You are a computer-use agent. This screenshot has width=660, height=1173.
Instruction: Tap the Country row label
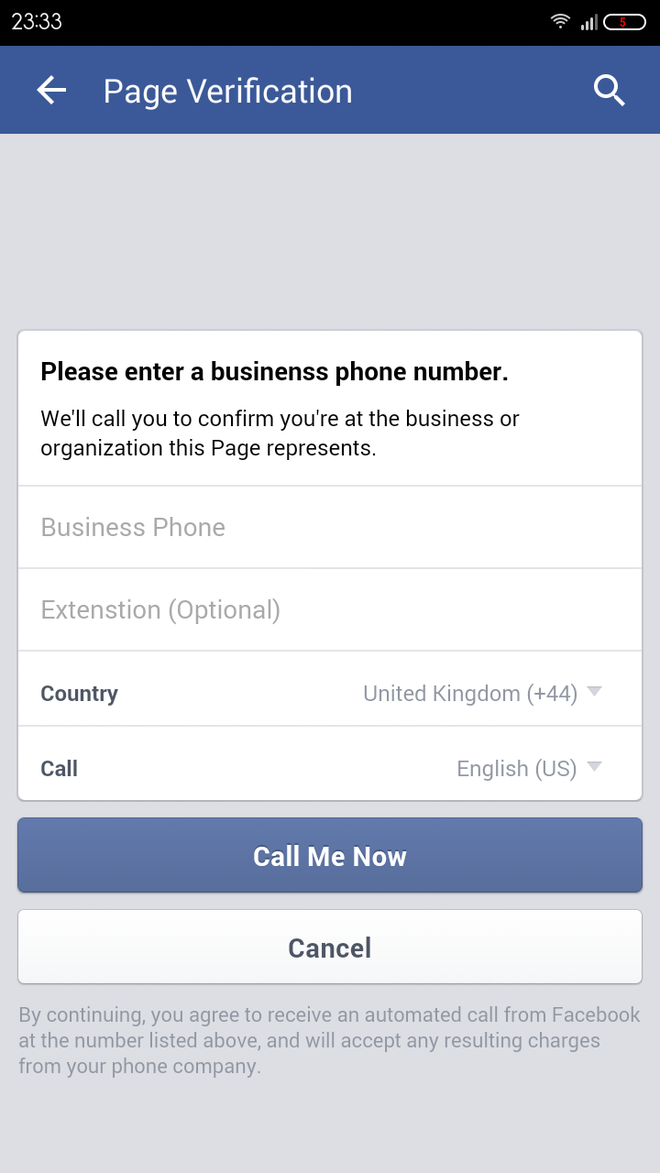coord(79,694)
